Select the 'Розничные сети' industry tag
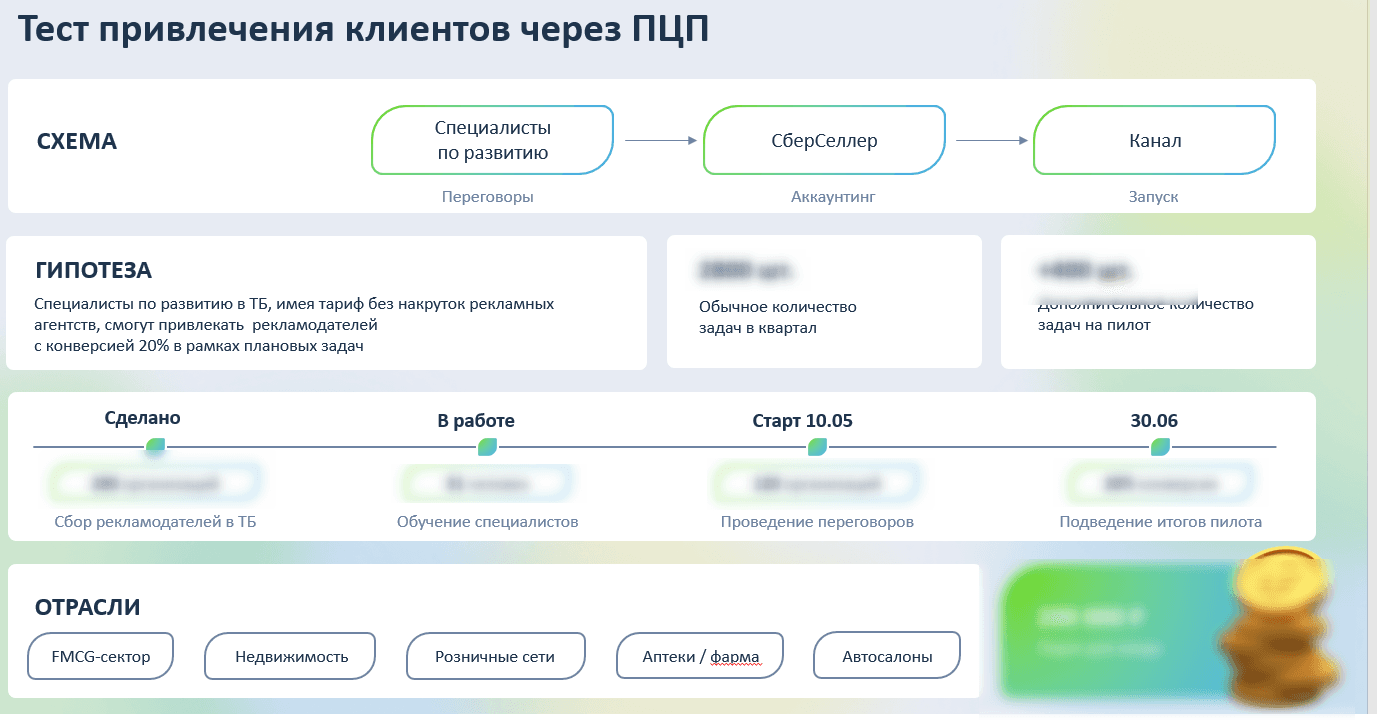1377x725 pixels. (495, 656)
